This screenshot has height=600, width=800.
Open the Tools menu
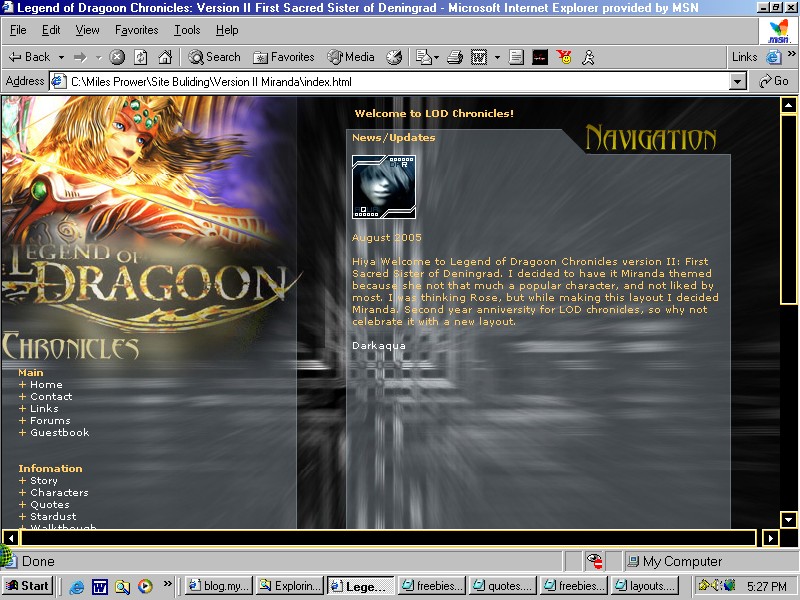click(187, 31)
